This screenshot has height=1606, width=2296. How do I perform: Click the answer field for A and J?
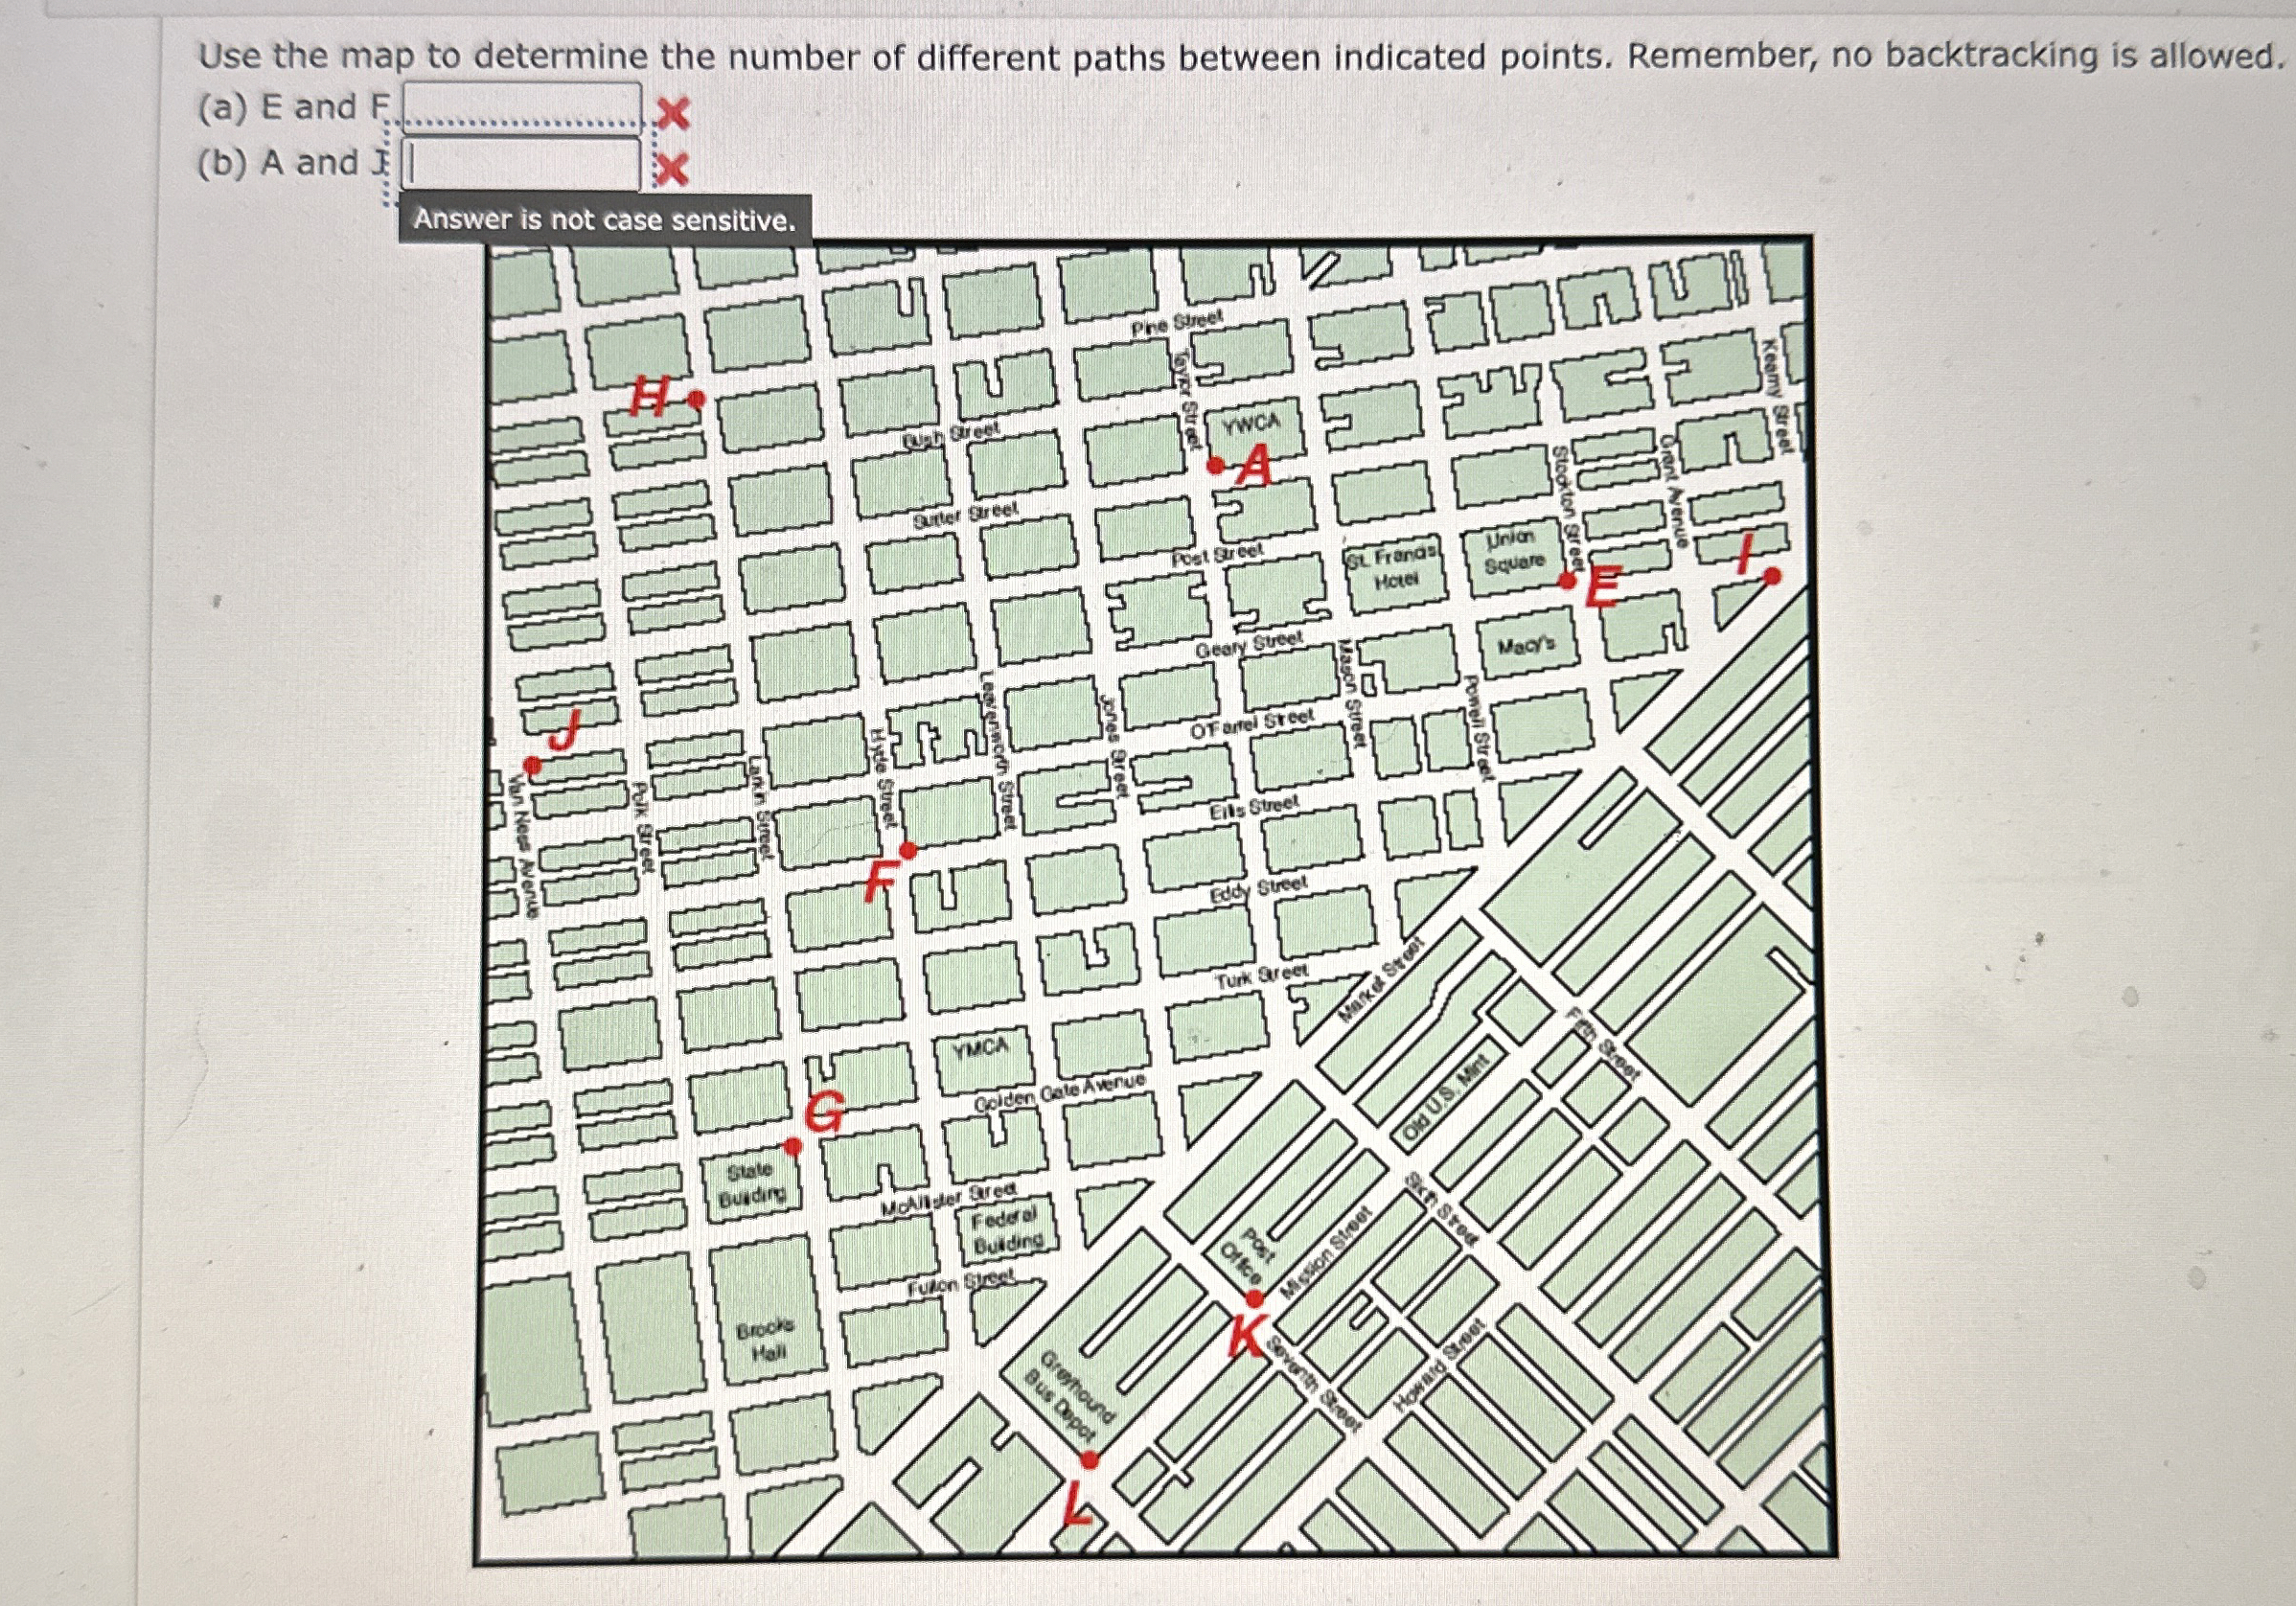coord(522,164)
